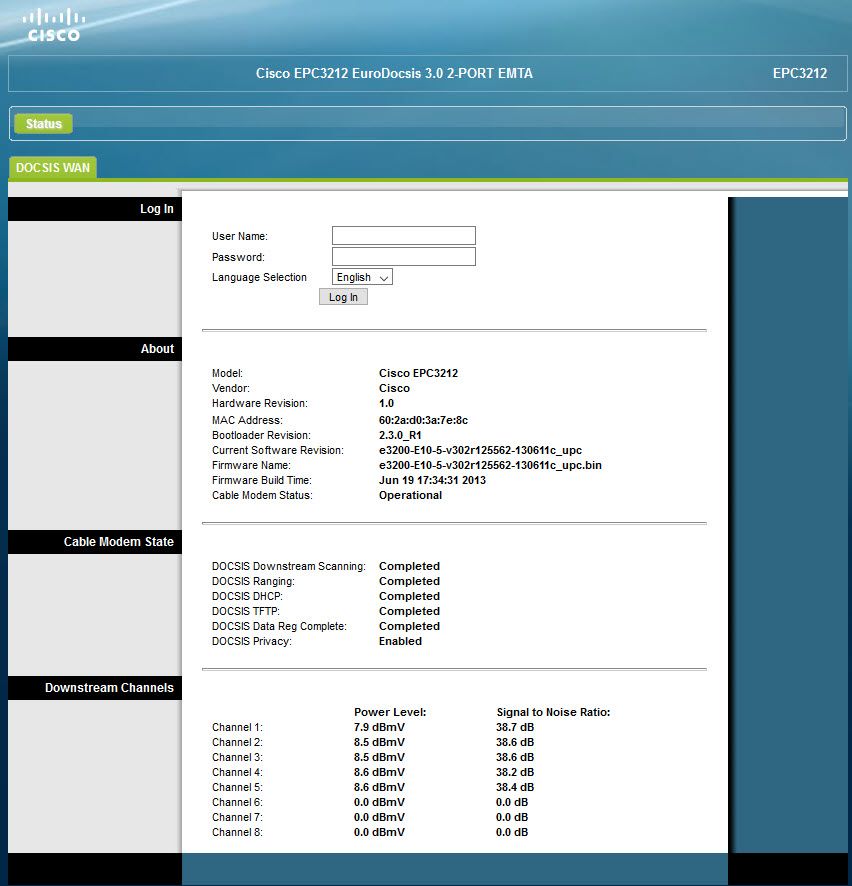Focus the User Name input field
852x886 pixels.
coord(403,236)
